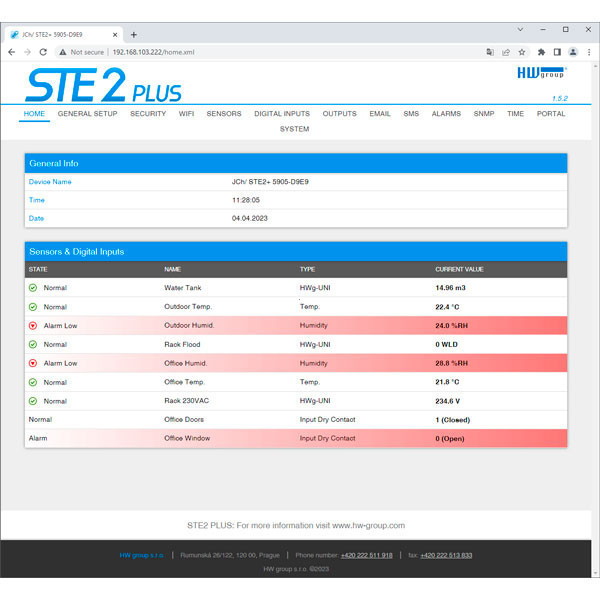Click the browser back arrow
This screenshot has height=600, width=600.
11,52
